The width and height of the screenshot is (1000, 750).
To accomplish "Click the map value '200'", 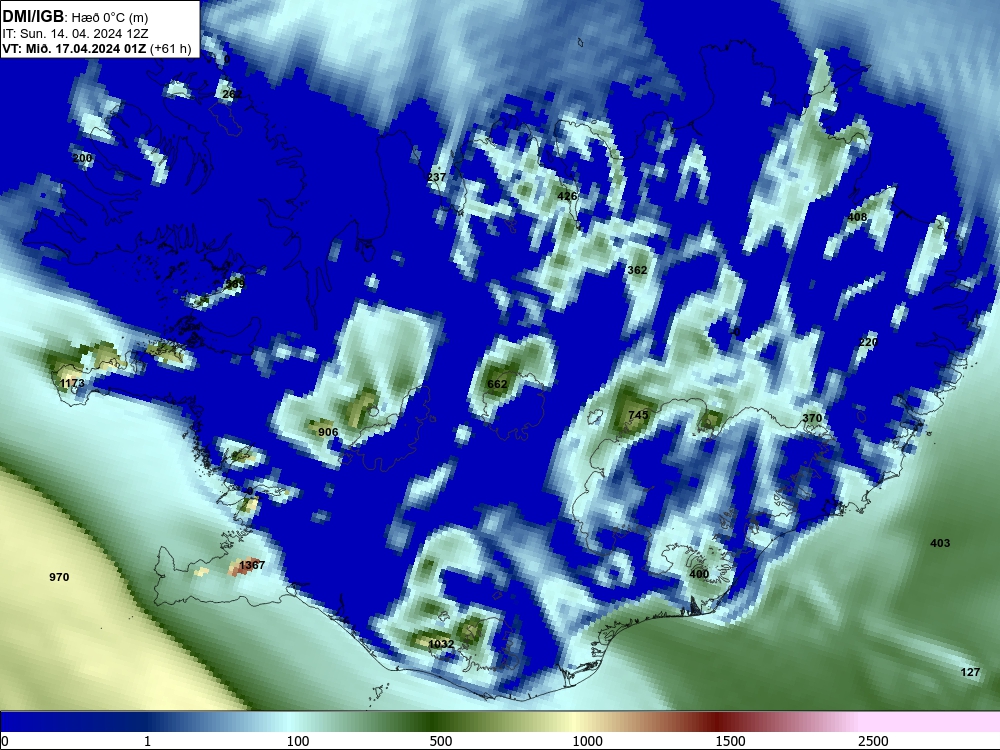I will (82, 158).
